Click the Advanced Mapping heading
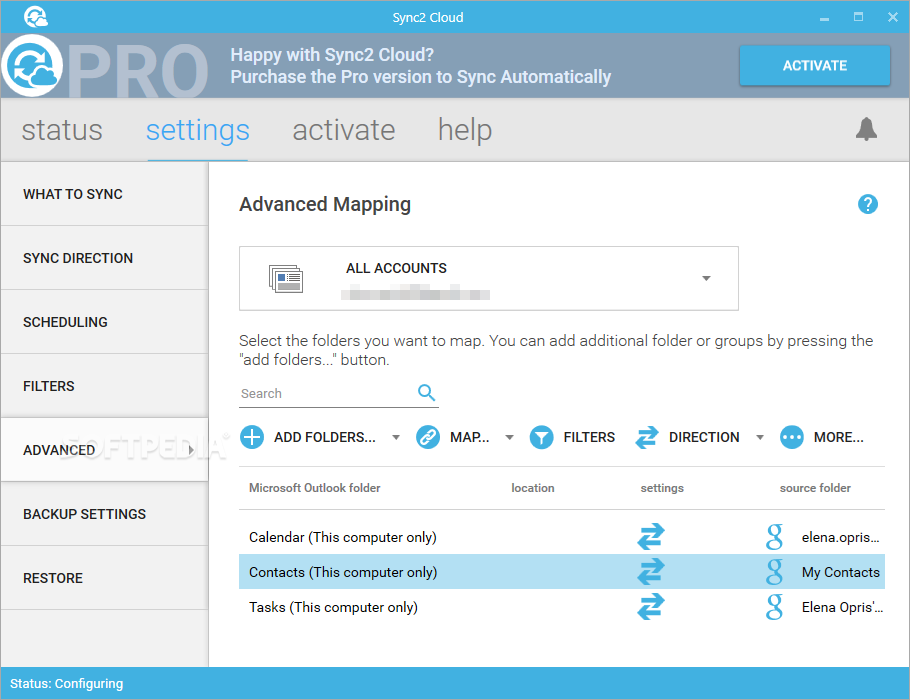910x700 pixels. 325,204
